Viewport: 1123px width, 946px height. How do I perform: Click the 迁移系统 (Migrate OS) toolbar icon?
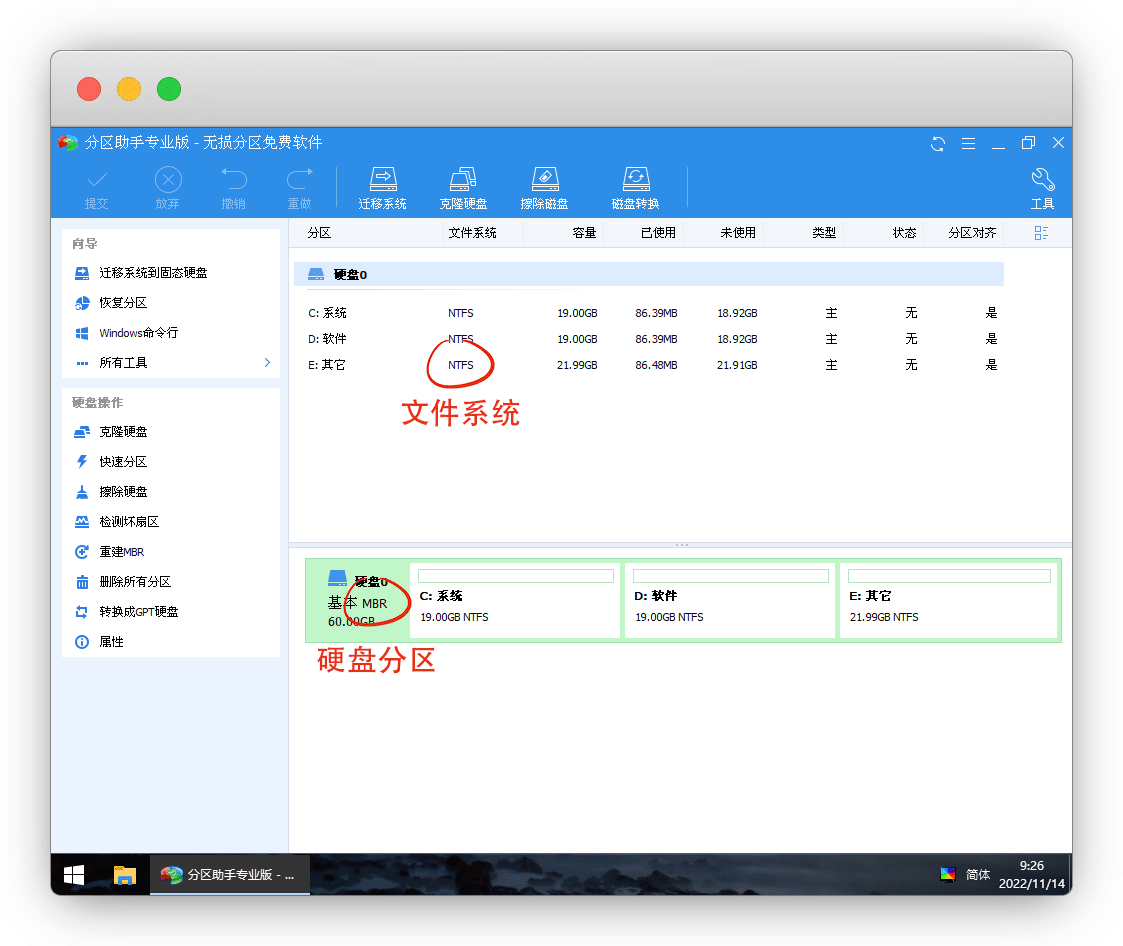[383, 180]
